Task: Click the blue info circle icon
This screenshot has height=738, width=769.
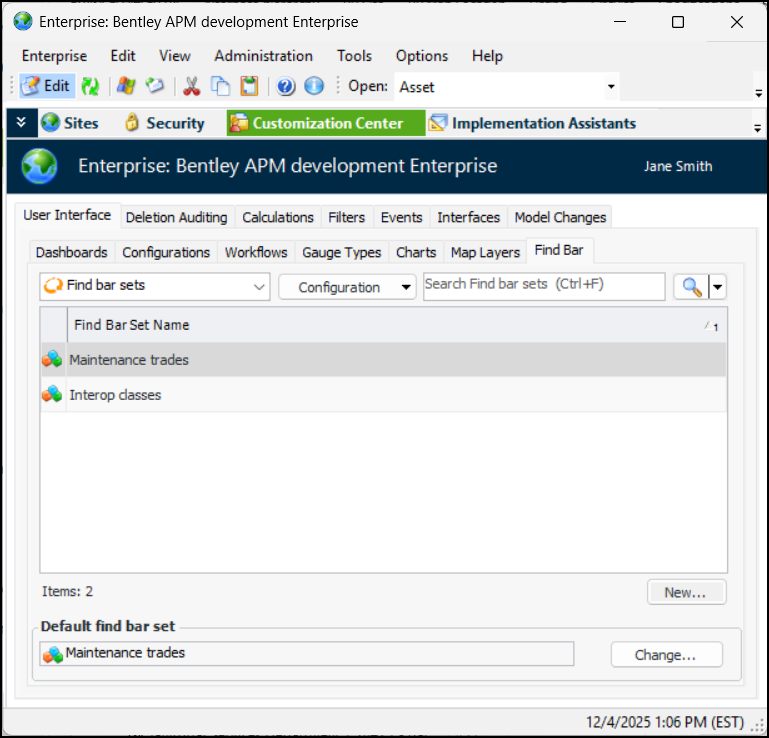Action: pos(314,86)
